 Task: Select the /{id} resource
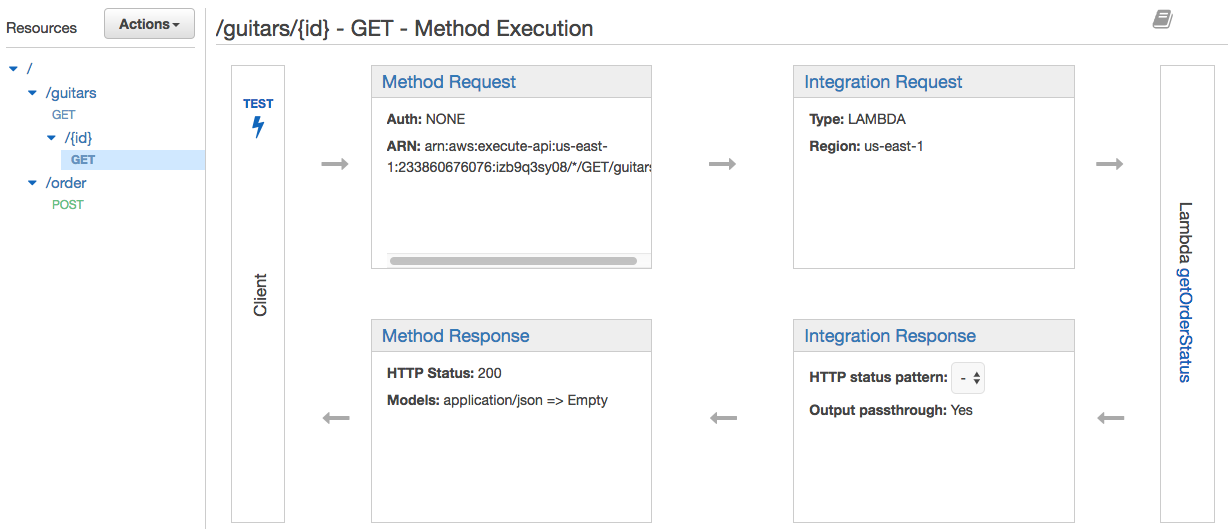79,138
